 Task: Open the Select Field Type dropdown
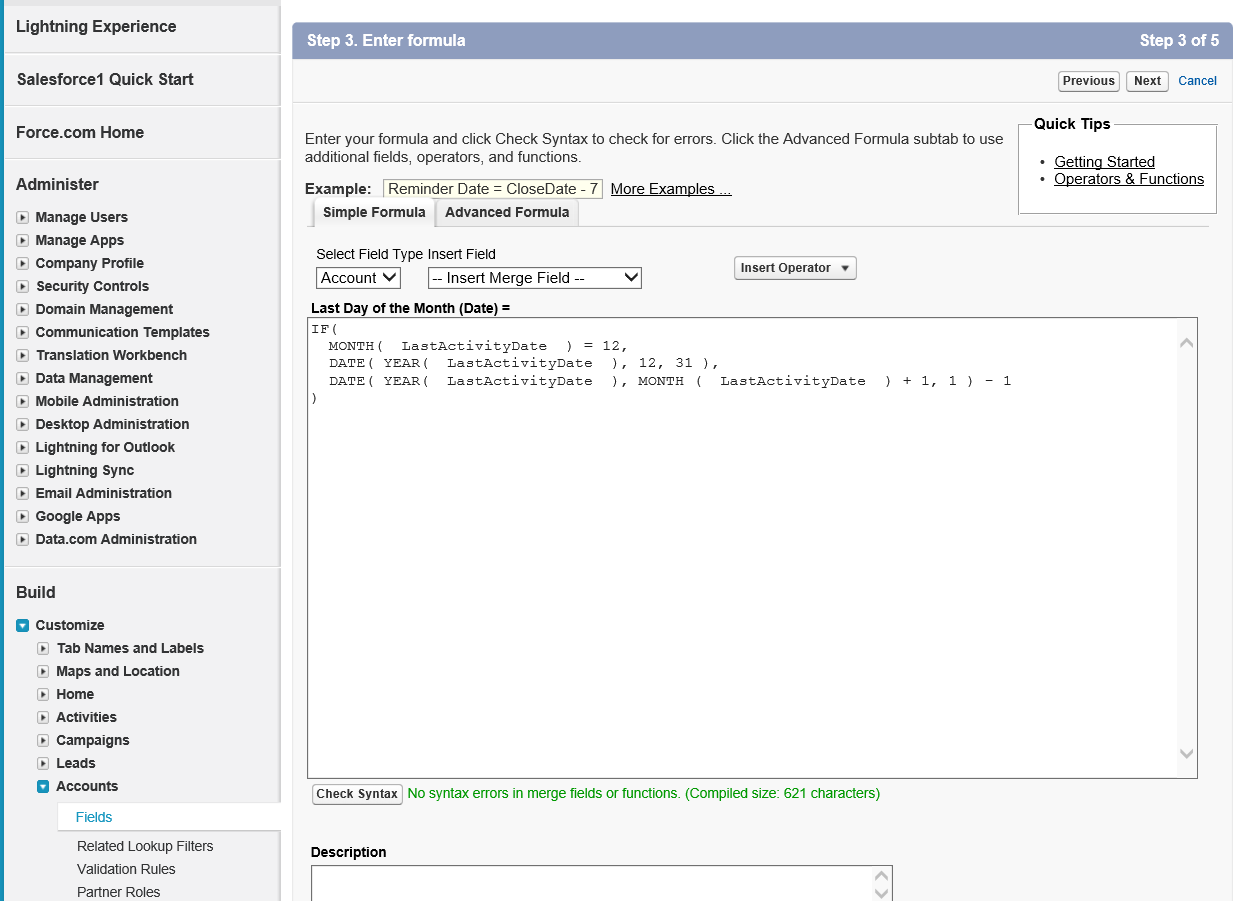tap(359, 278)
